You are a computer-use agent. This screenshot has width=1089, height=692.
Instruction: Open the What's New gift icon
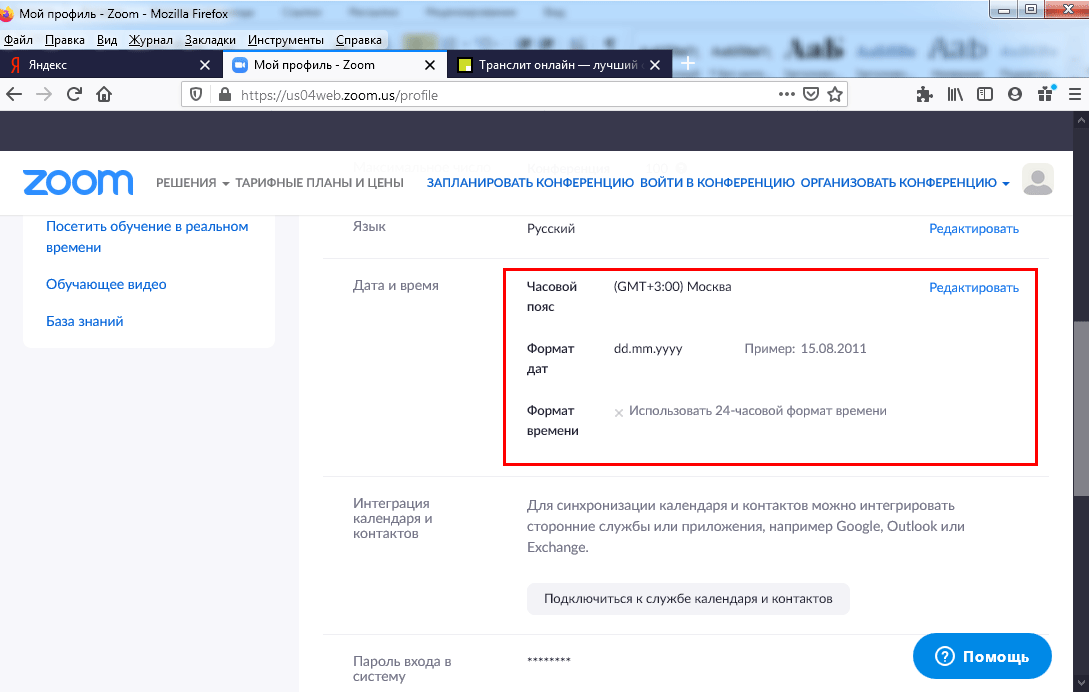(x=1045, y=93)
